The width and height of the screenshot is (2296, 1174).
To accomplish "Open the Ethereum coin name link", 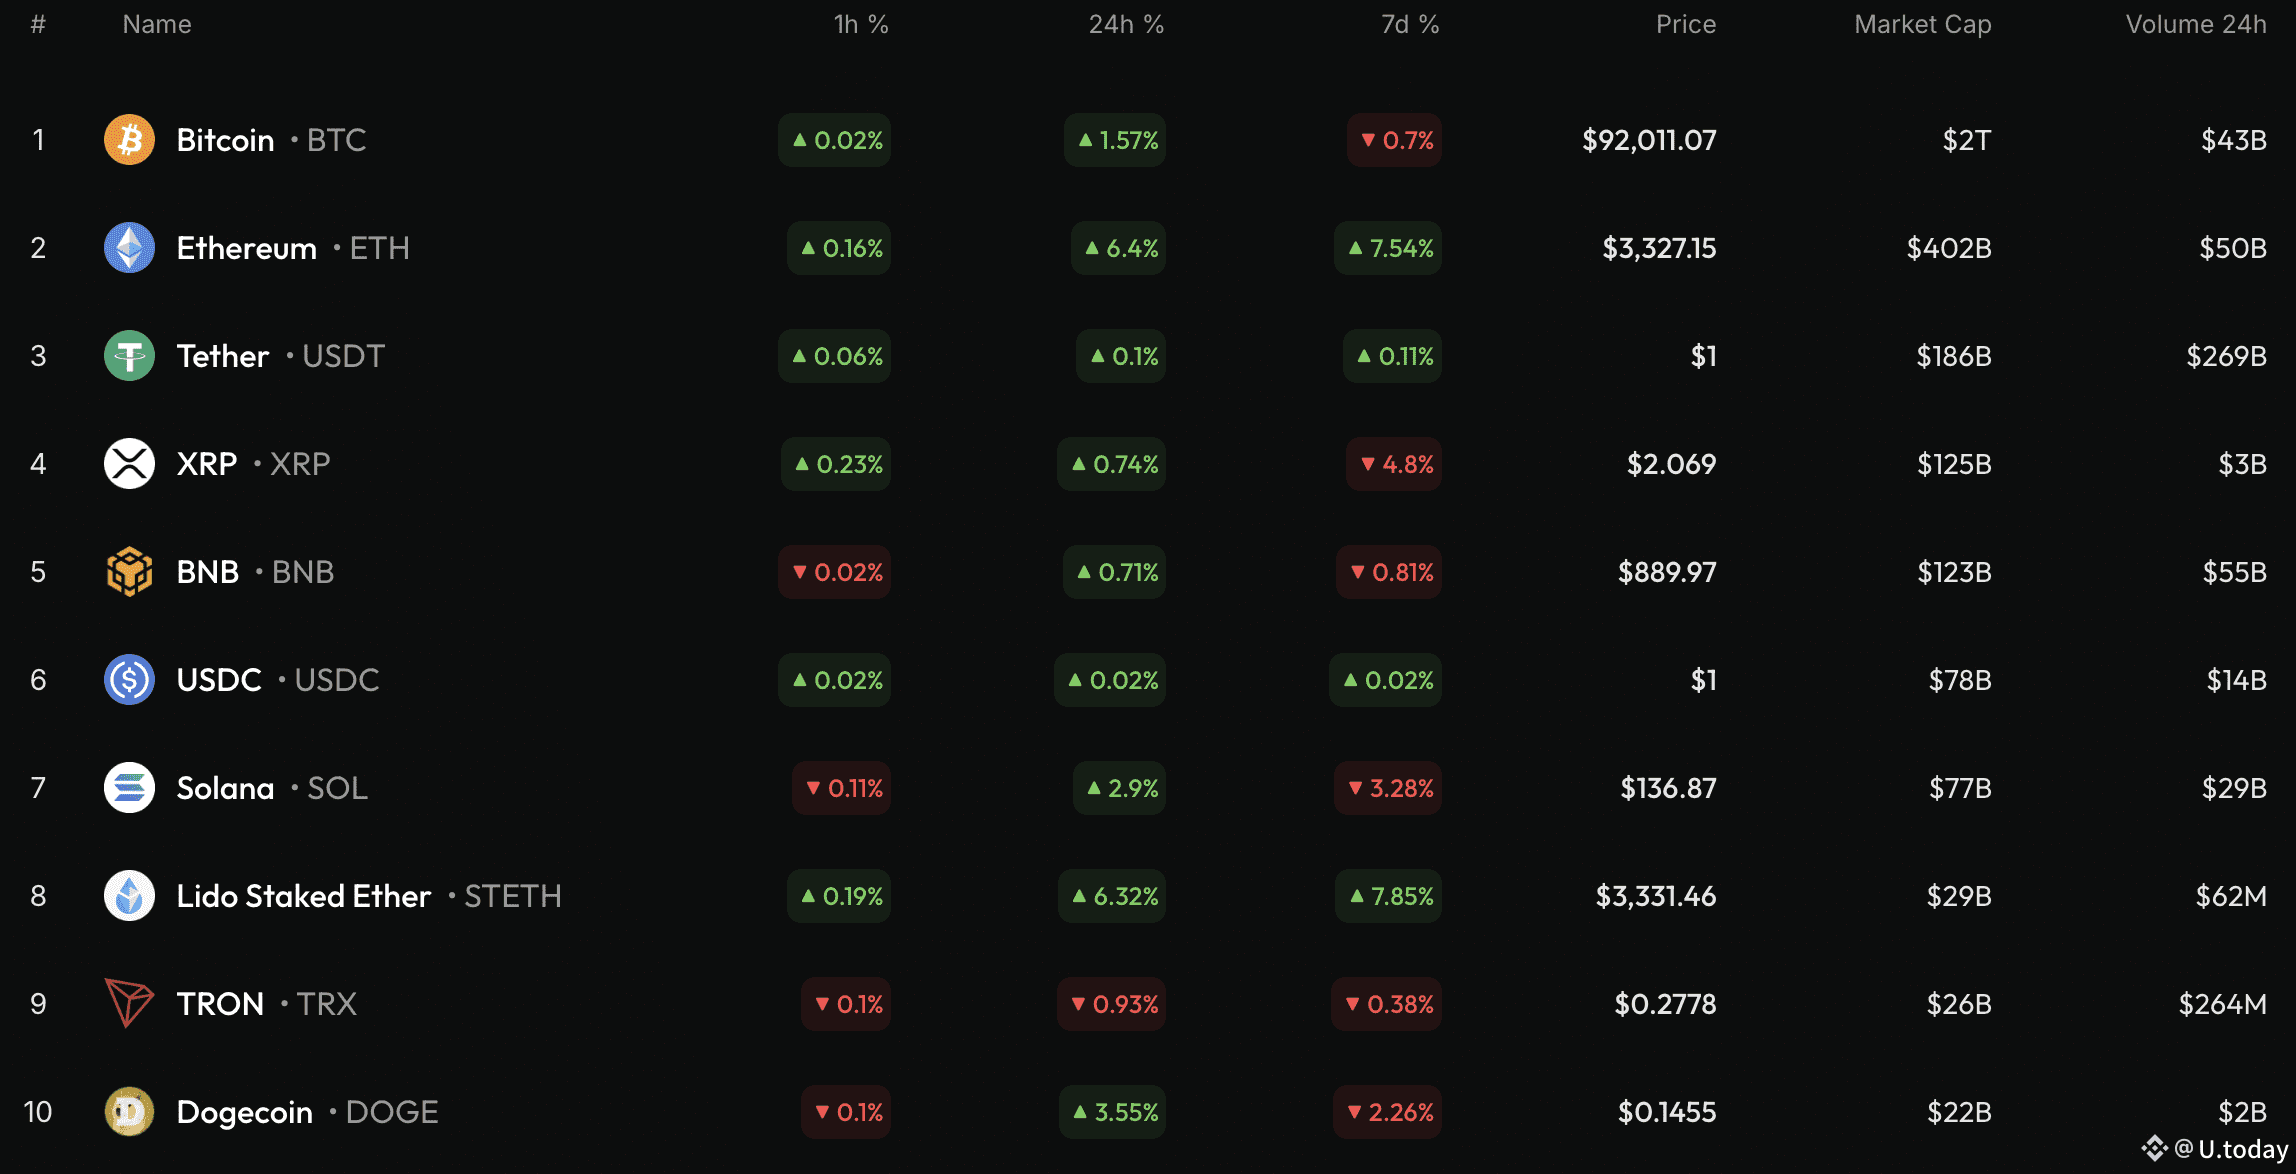I will click(x=246, y=248).
